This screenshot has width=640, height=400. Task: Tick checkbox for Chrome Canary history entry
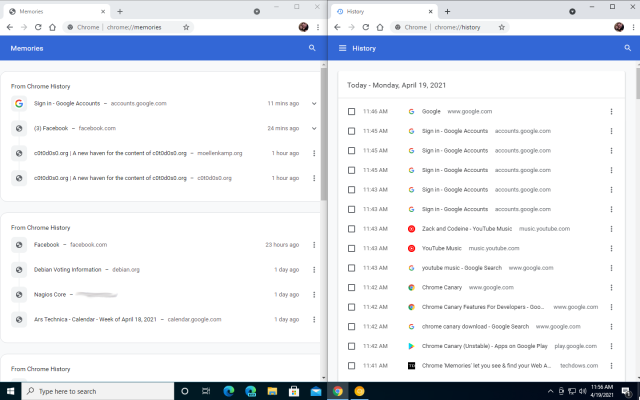click(x=351, y=287)
